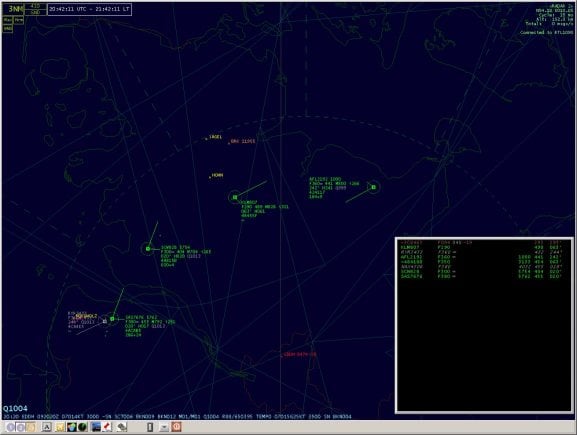Click the METAR weather text line at bottom

click(x=177, y=417)
